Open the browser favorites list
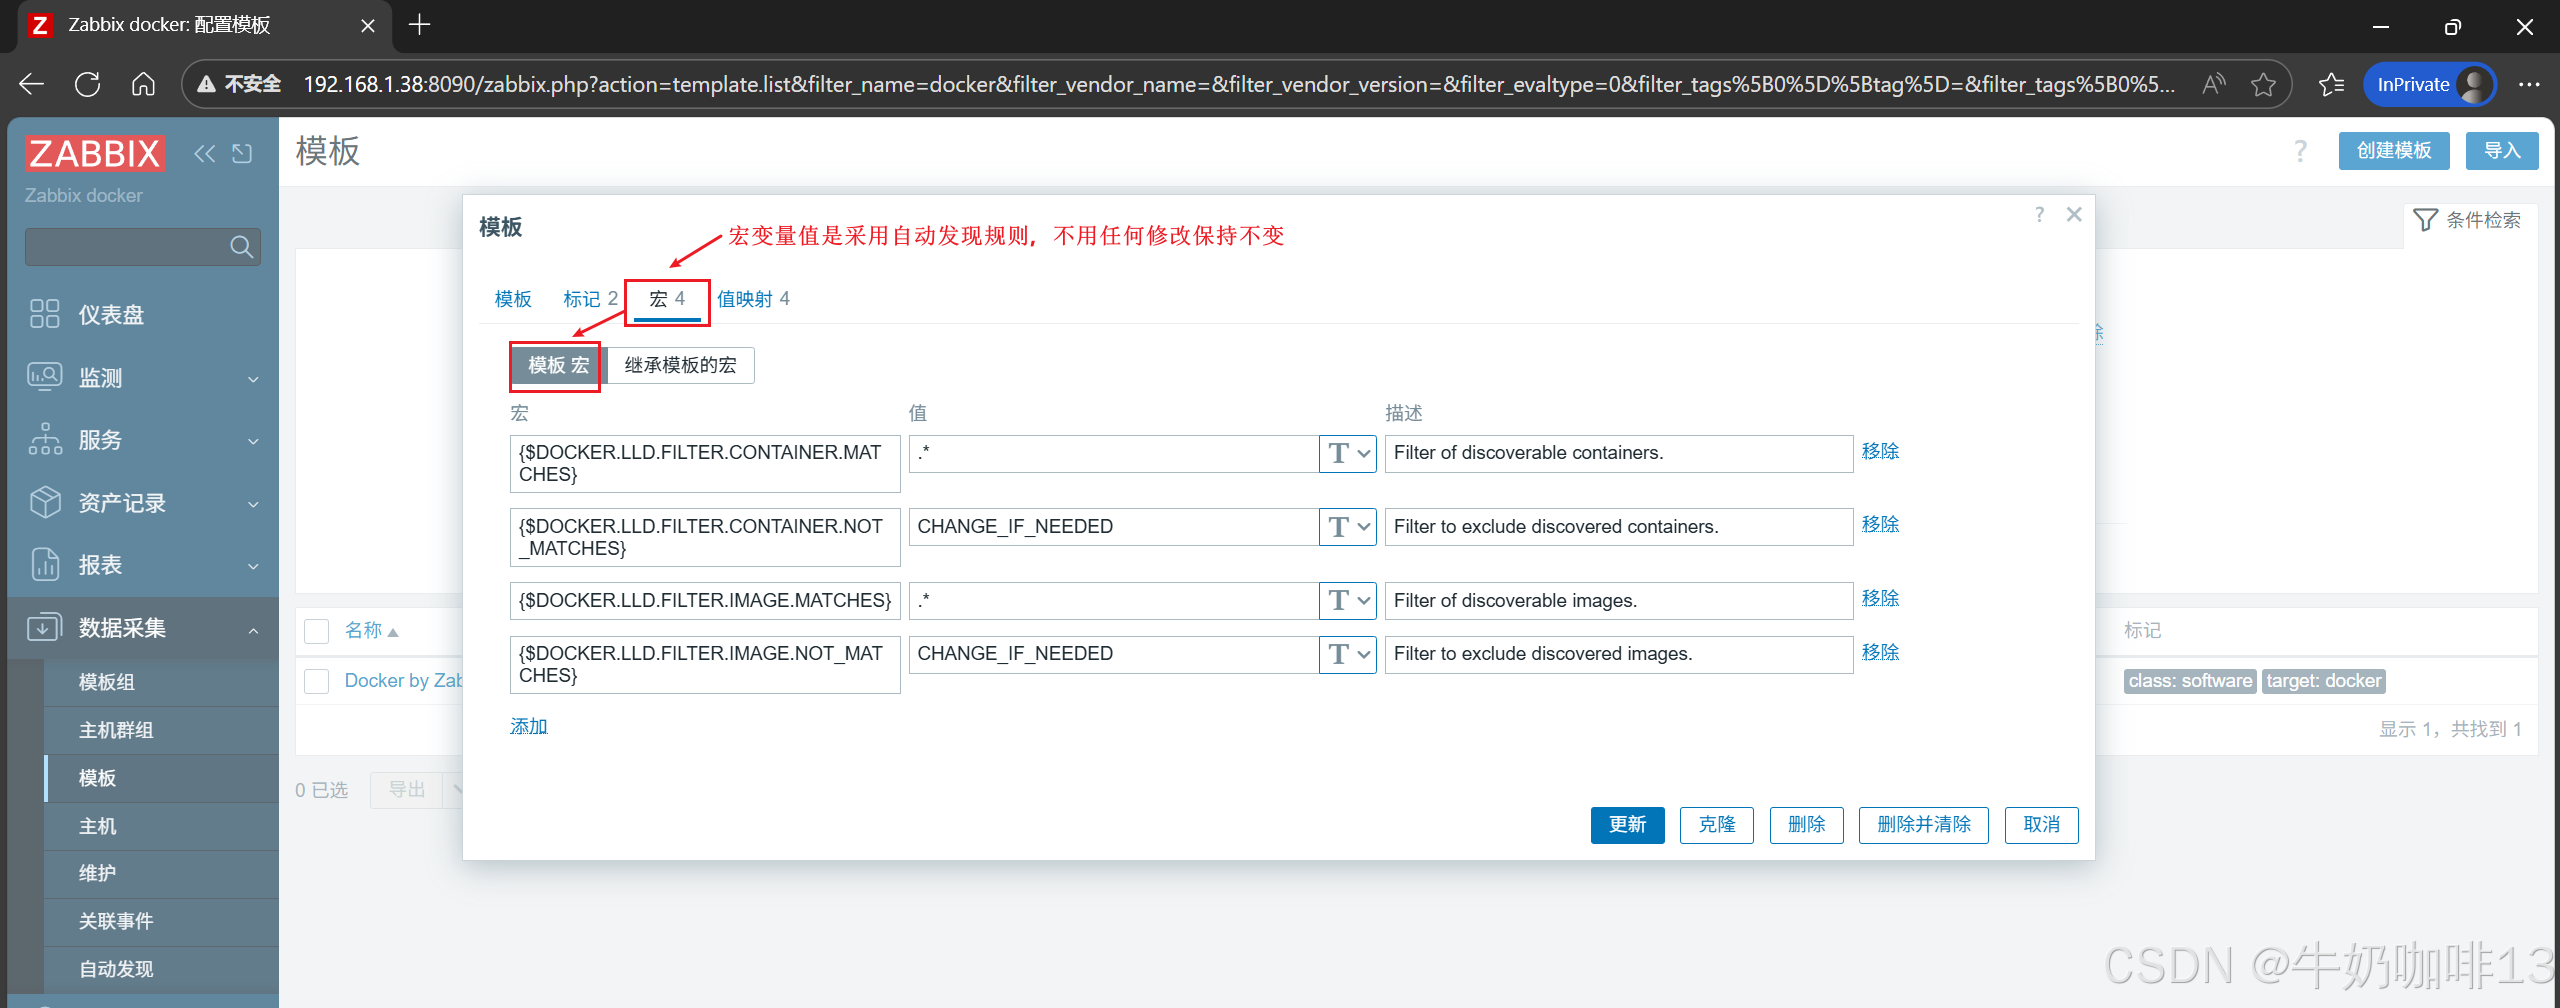This screenshot has height=1008, width=2560. coord(2331,84)
